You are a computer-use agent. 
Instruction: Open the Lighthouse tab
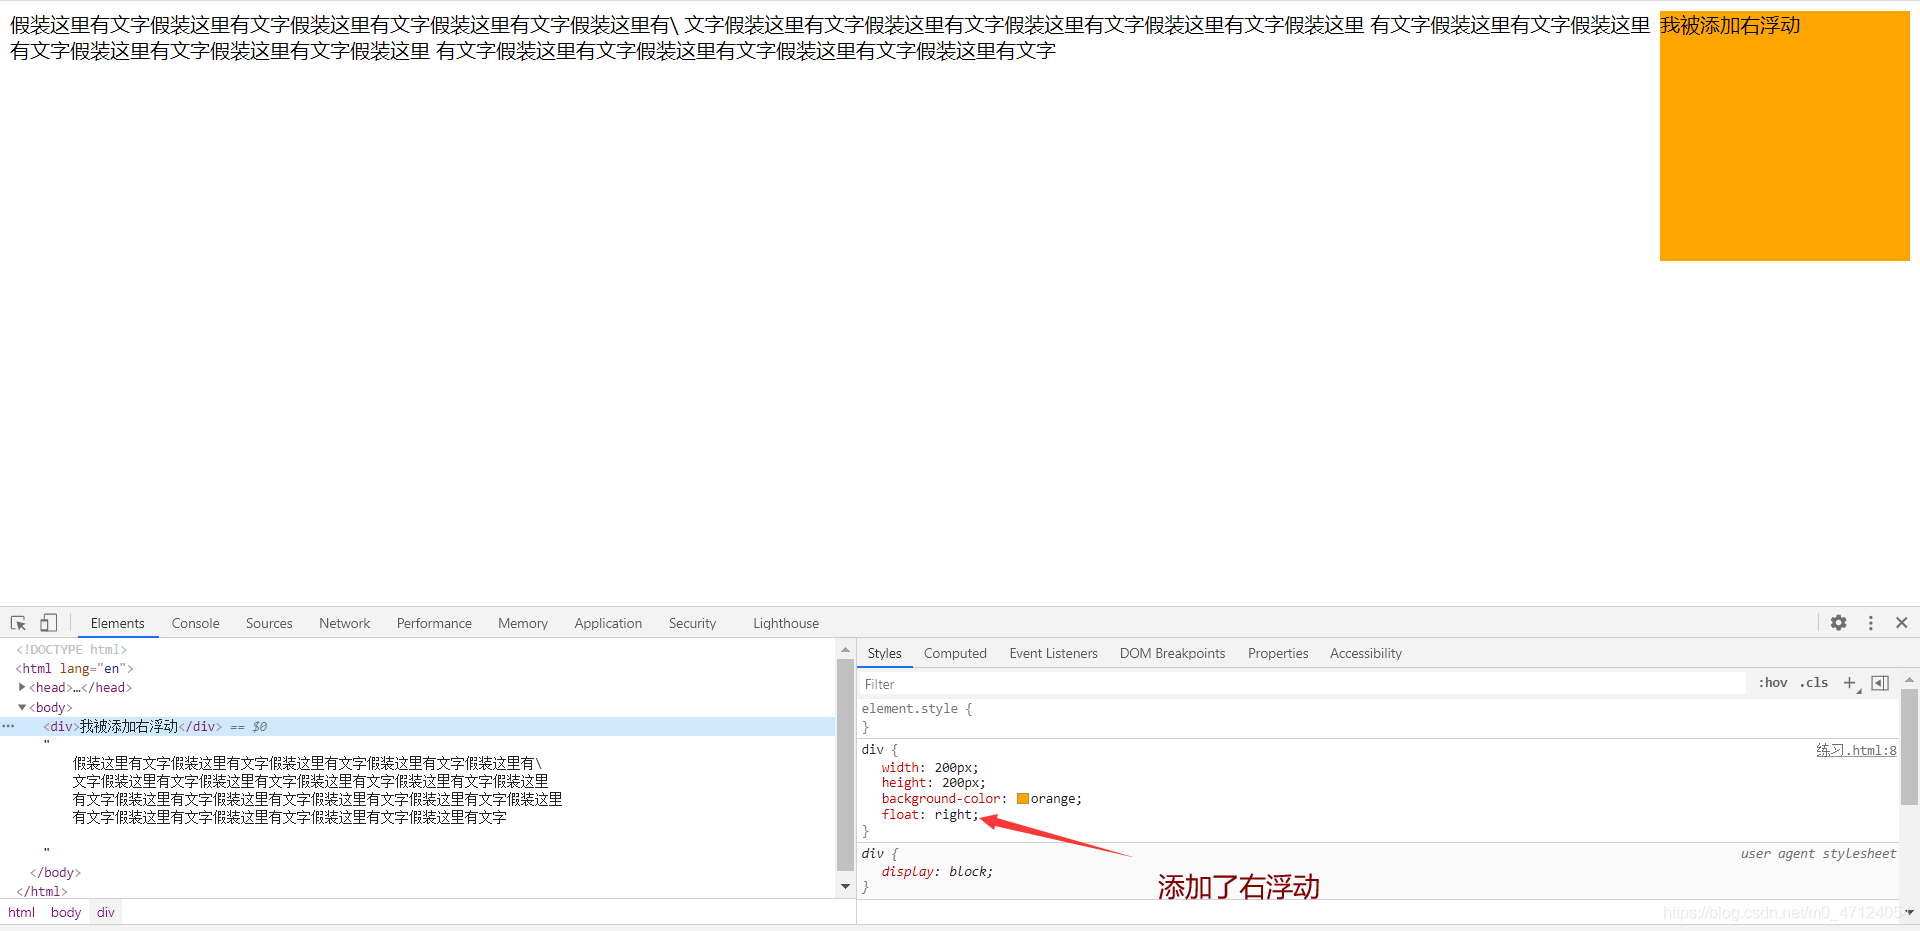pyautogui.click(x=786, y=623)
